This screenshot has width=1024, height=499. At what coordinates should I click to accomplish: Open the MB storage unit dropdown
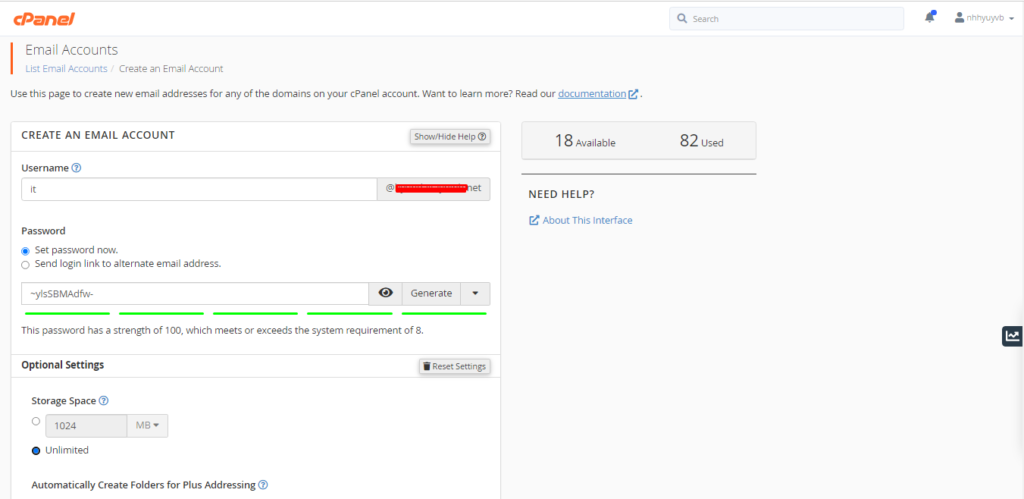(x=146, y=426)
